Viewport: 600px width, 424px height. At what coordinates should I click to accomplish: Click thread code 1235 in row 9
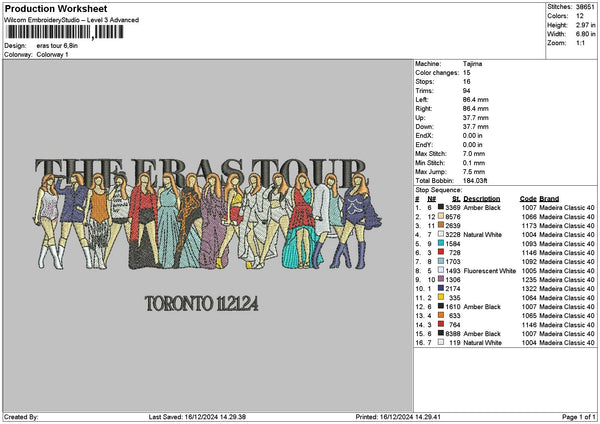pos(530,279)
